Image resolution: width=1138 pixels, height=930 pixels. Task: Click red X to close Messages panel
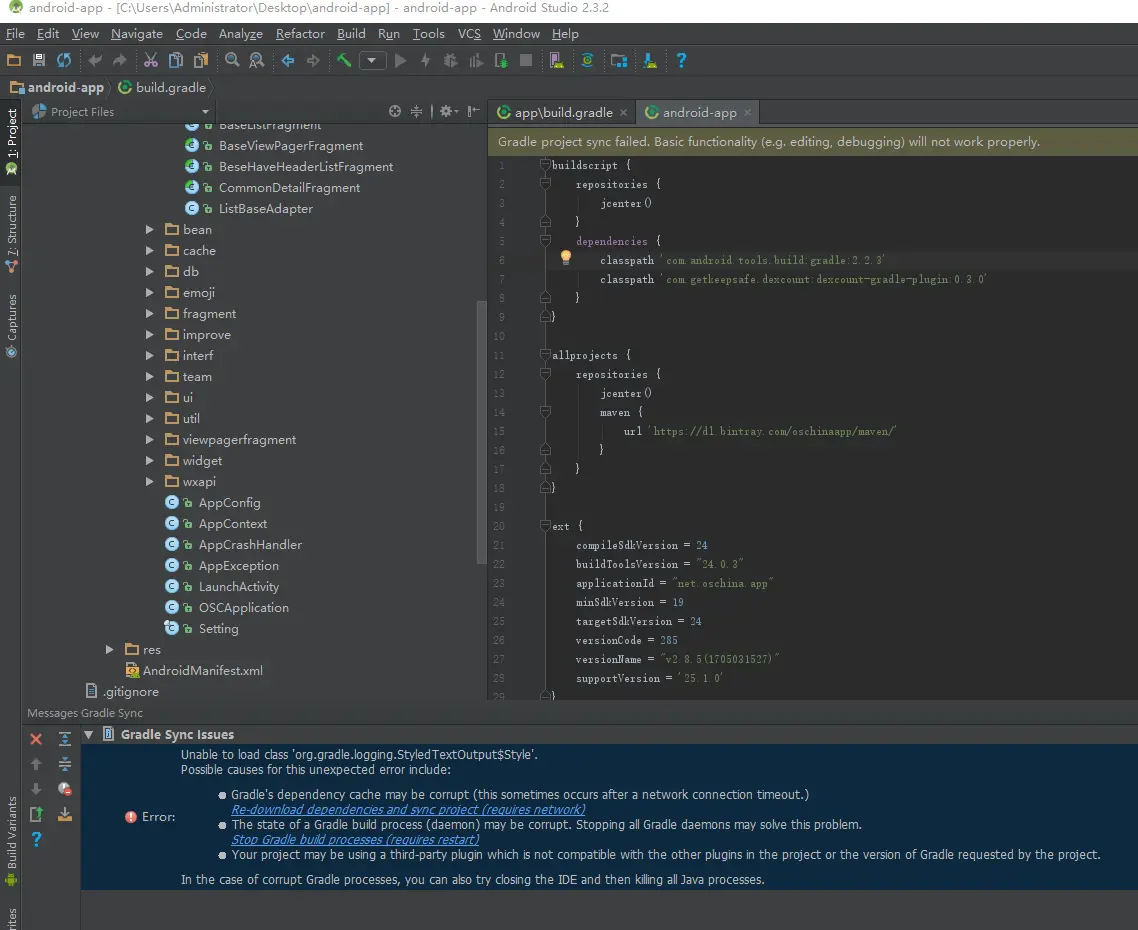36,739
